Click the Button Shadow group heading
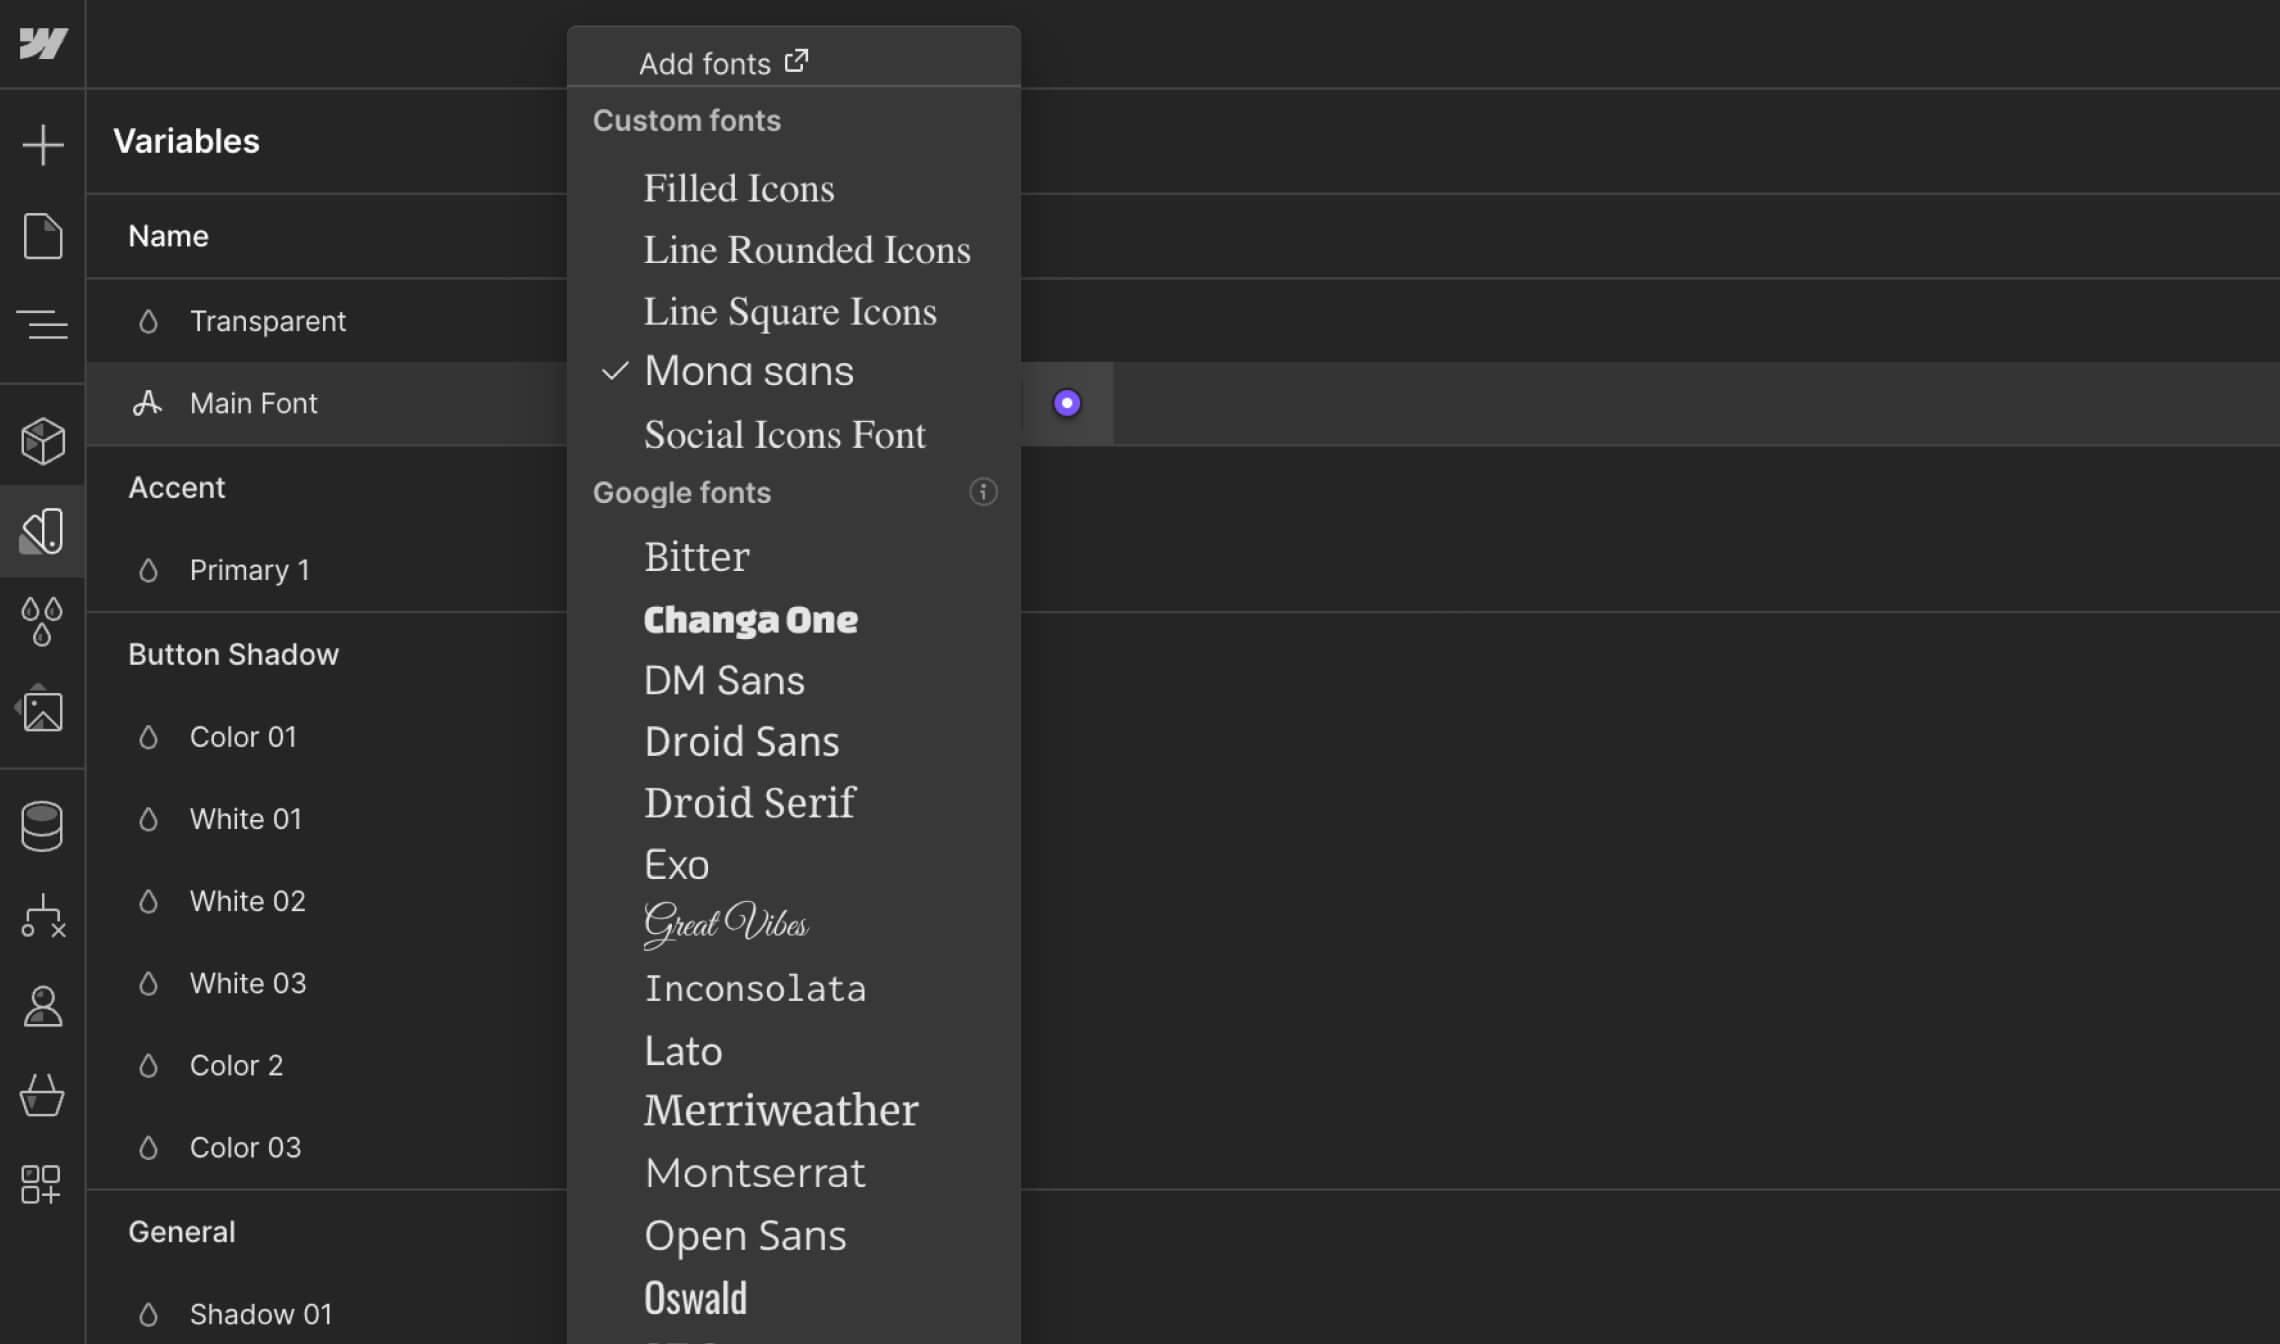The image size is (2280, 1344). click(233, 654)
